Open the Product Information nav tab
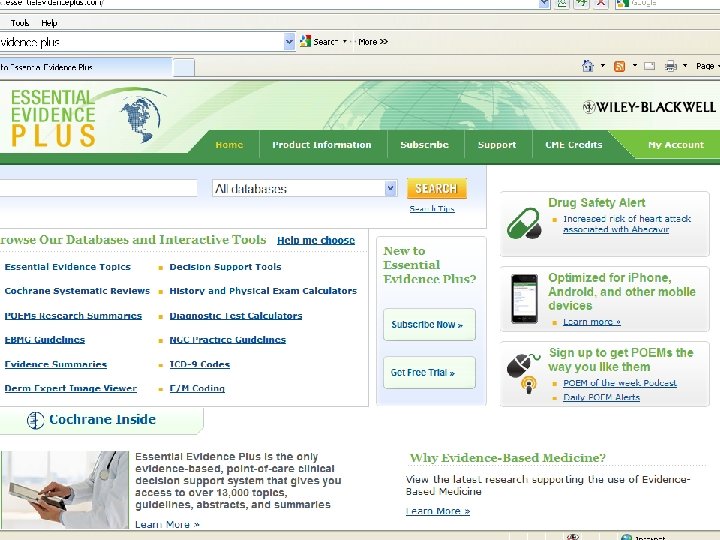This screenshot has width=720, height=540. coord(322,145)
